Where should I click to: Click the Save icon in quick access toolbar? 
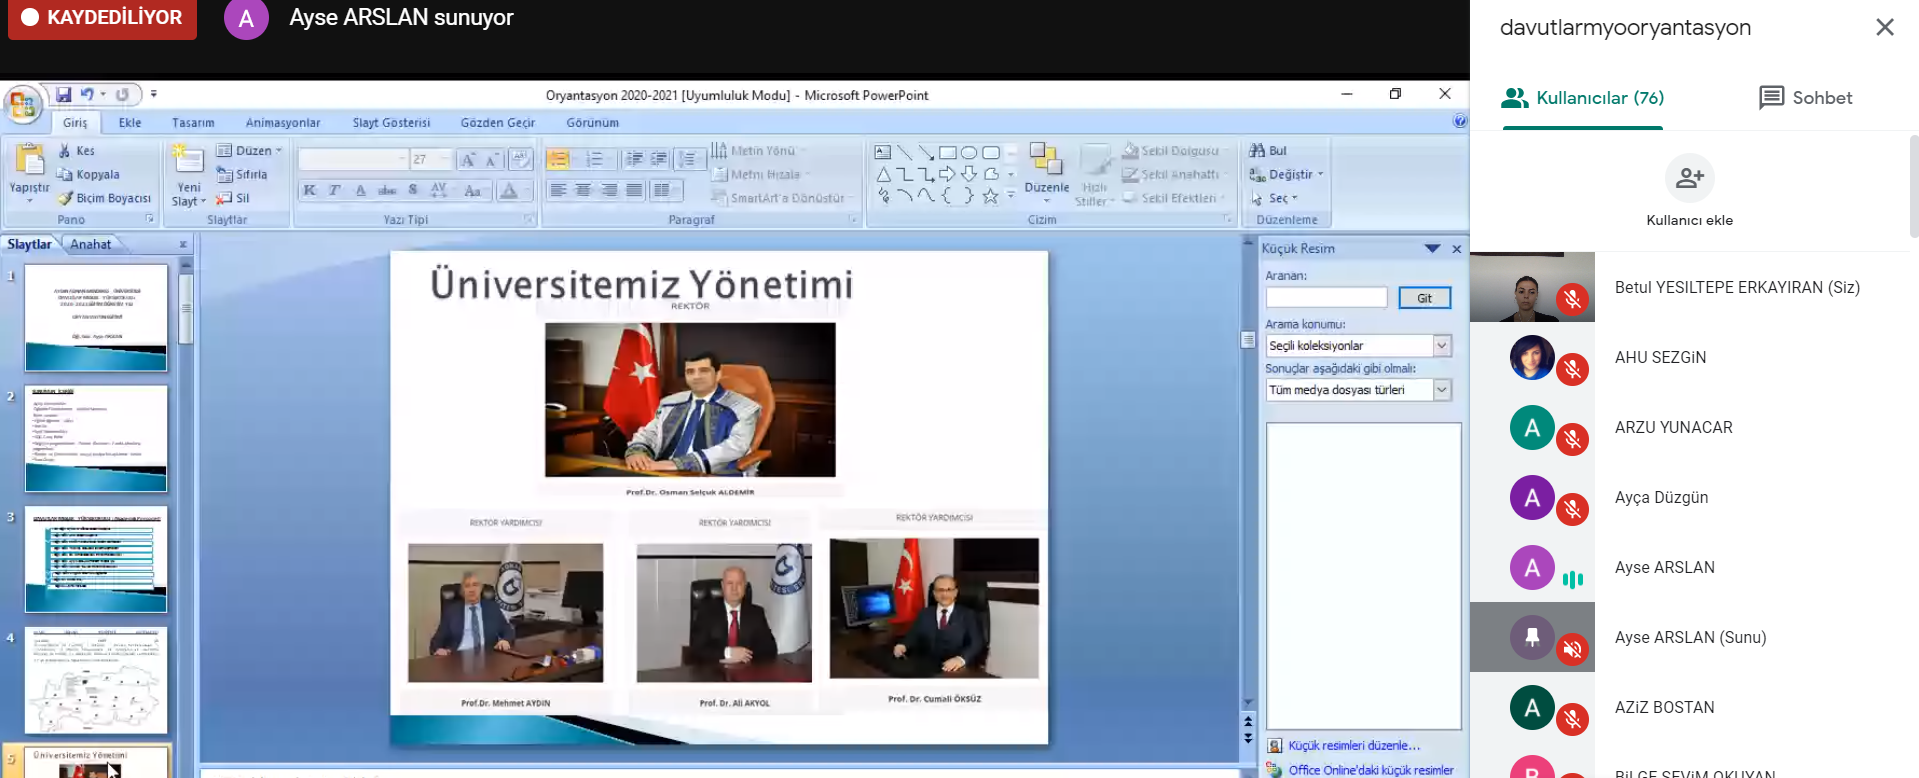click(64, 94)
